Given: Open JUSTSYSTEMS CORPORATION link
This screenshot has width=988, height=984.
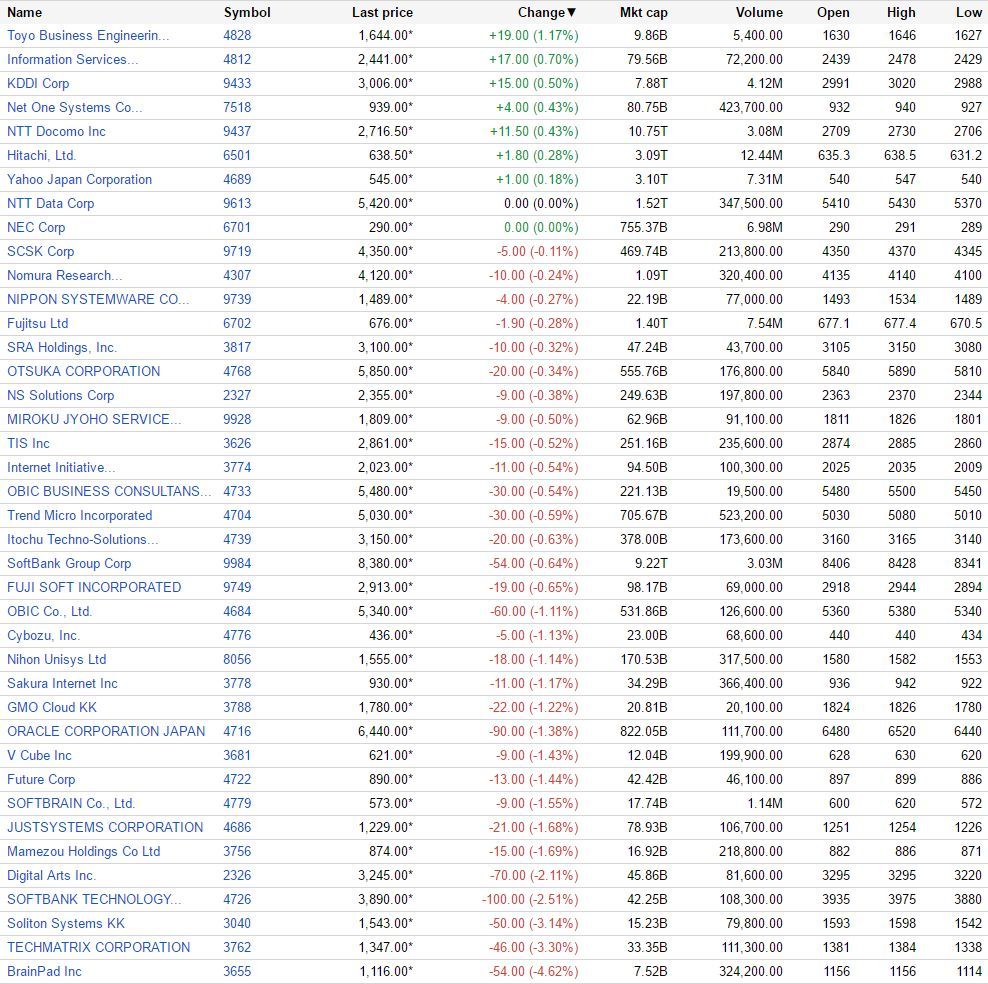Looking at the screenshot, I should 105,827.
